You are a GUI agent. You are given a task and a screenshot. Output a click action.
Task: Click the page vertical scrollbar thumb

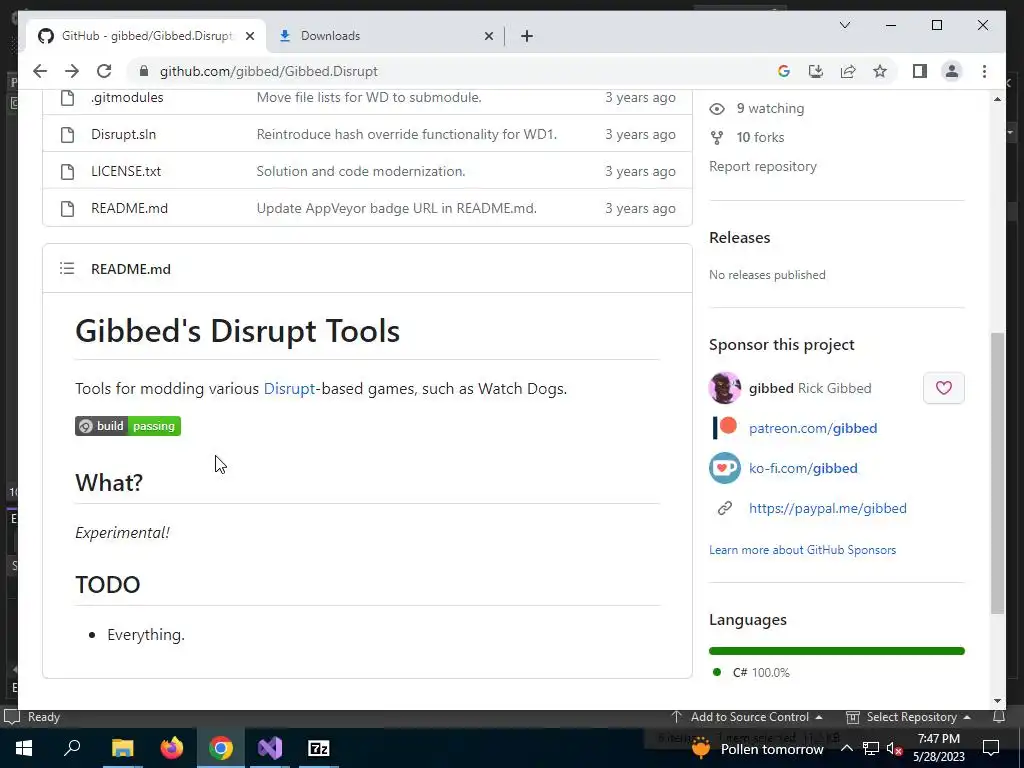point(997,473)
